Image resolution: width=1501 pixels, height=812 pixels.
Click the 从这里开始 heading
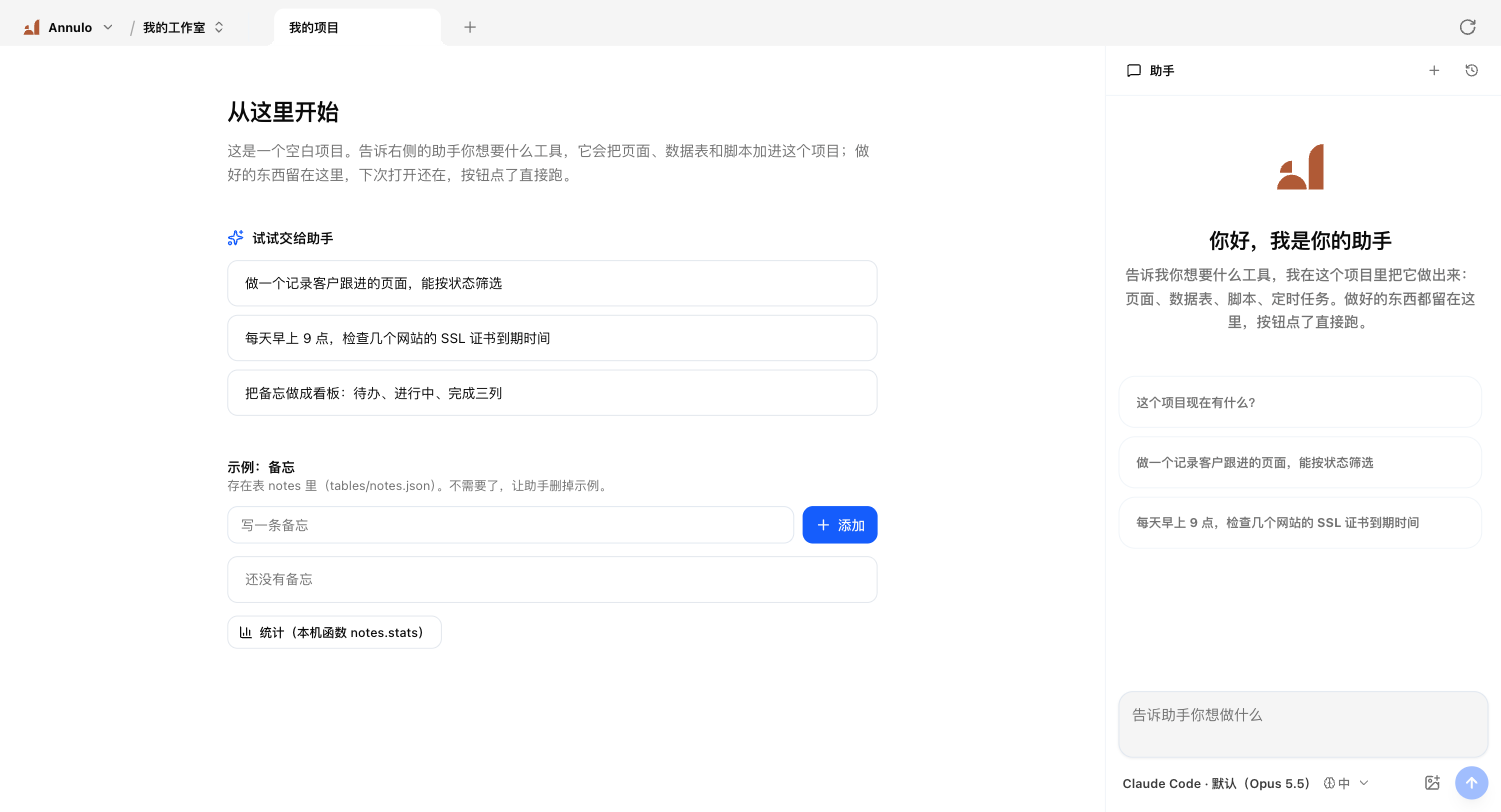tap(283, 112)
